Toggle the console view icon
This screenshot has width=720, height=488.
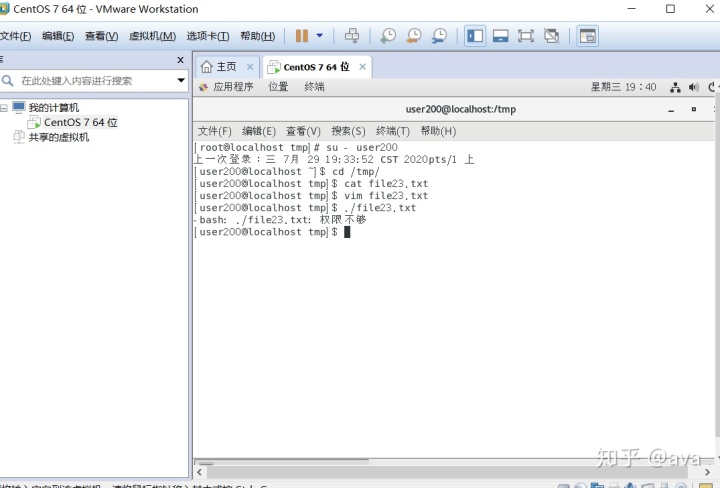click(x=587, y=36)
